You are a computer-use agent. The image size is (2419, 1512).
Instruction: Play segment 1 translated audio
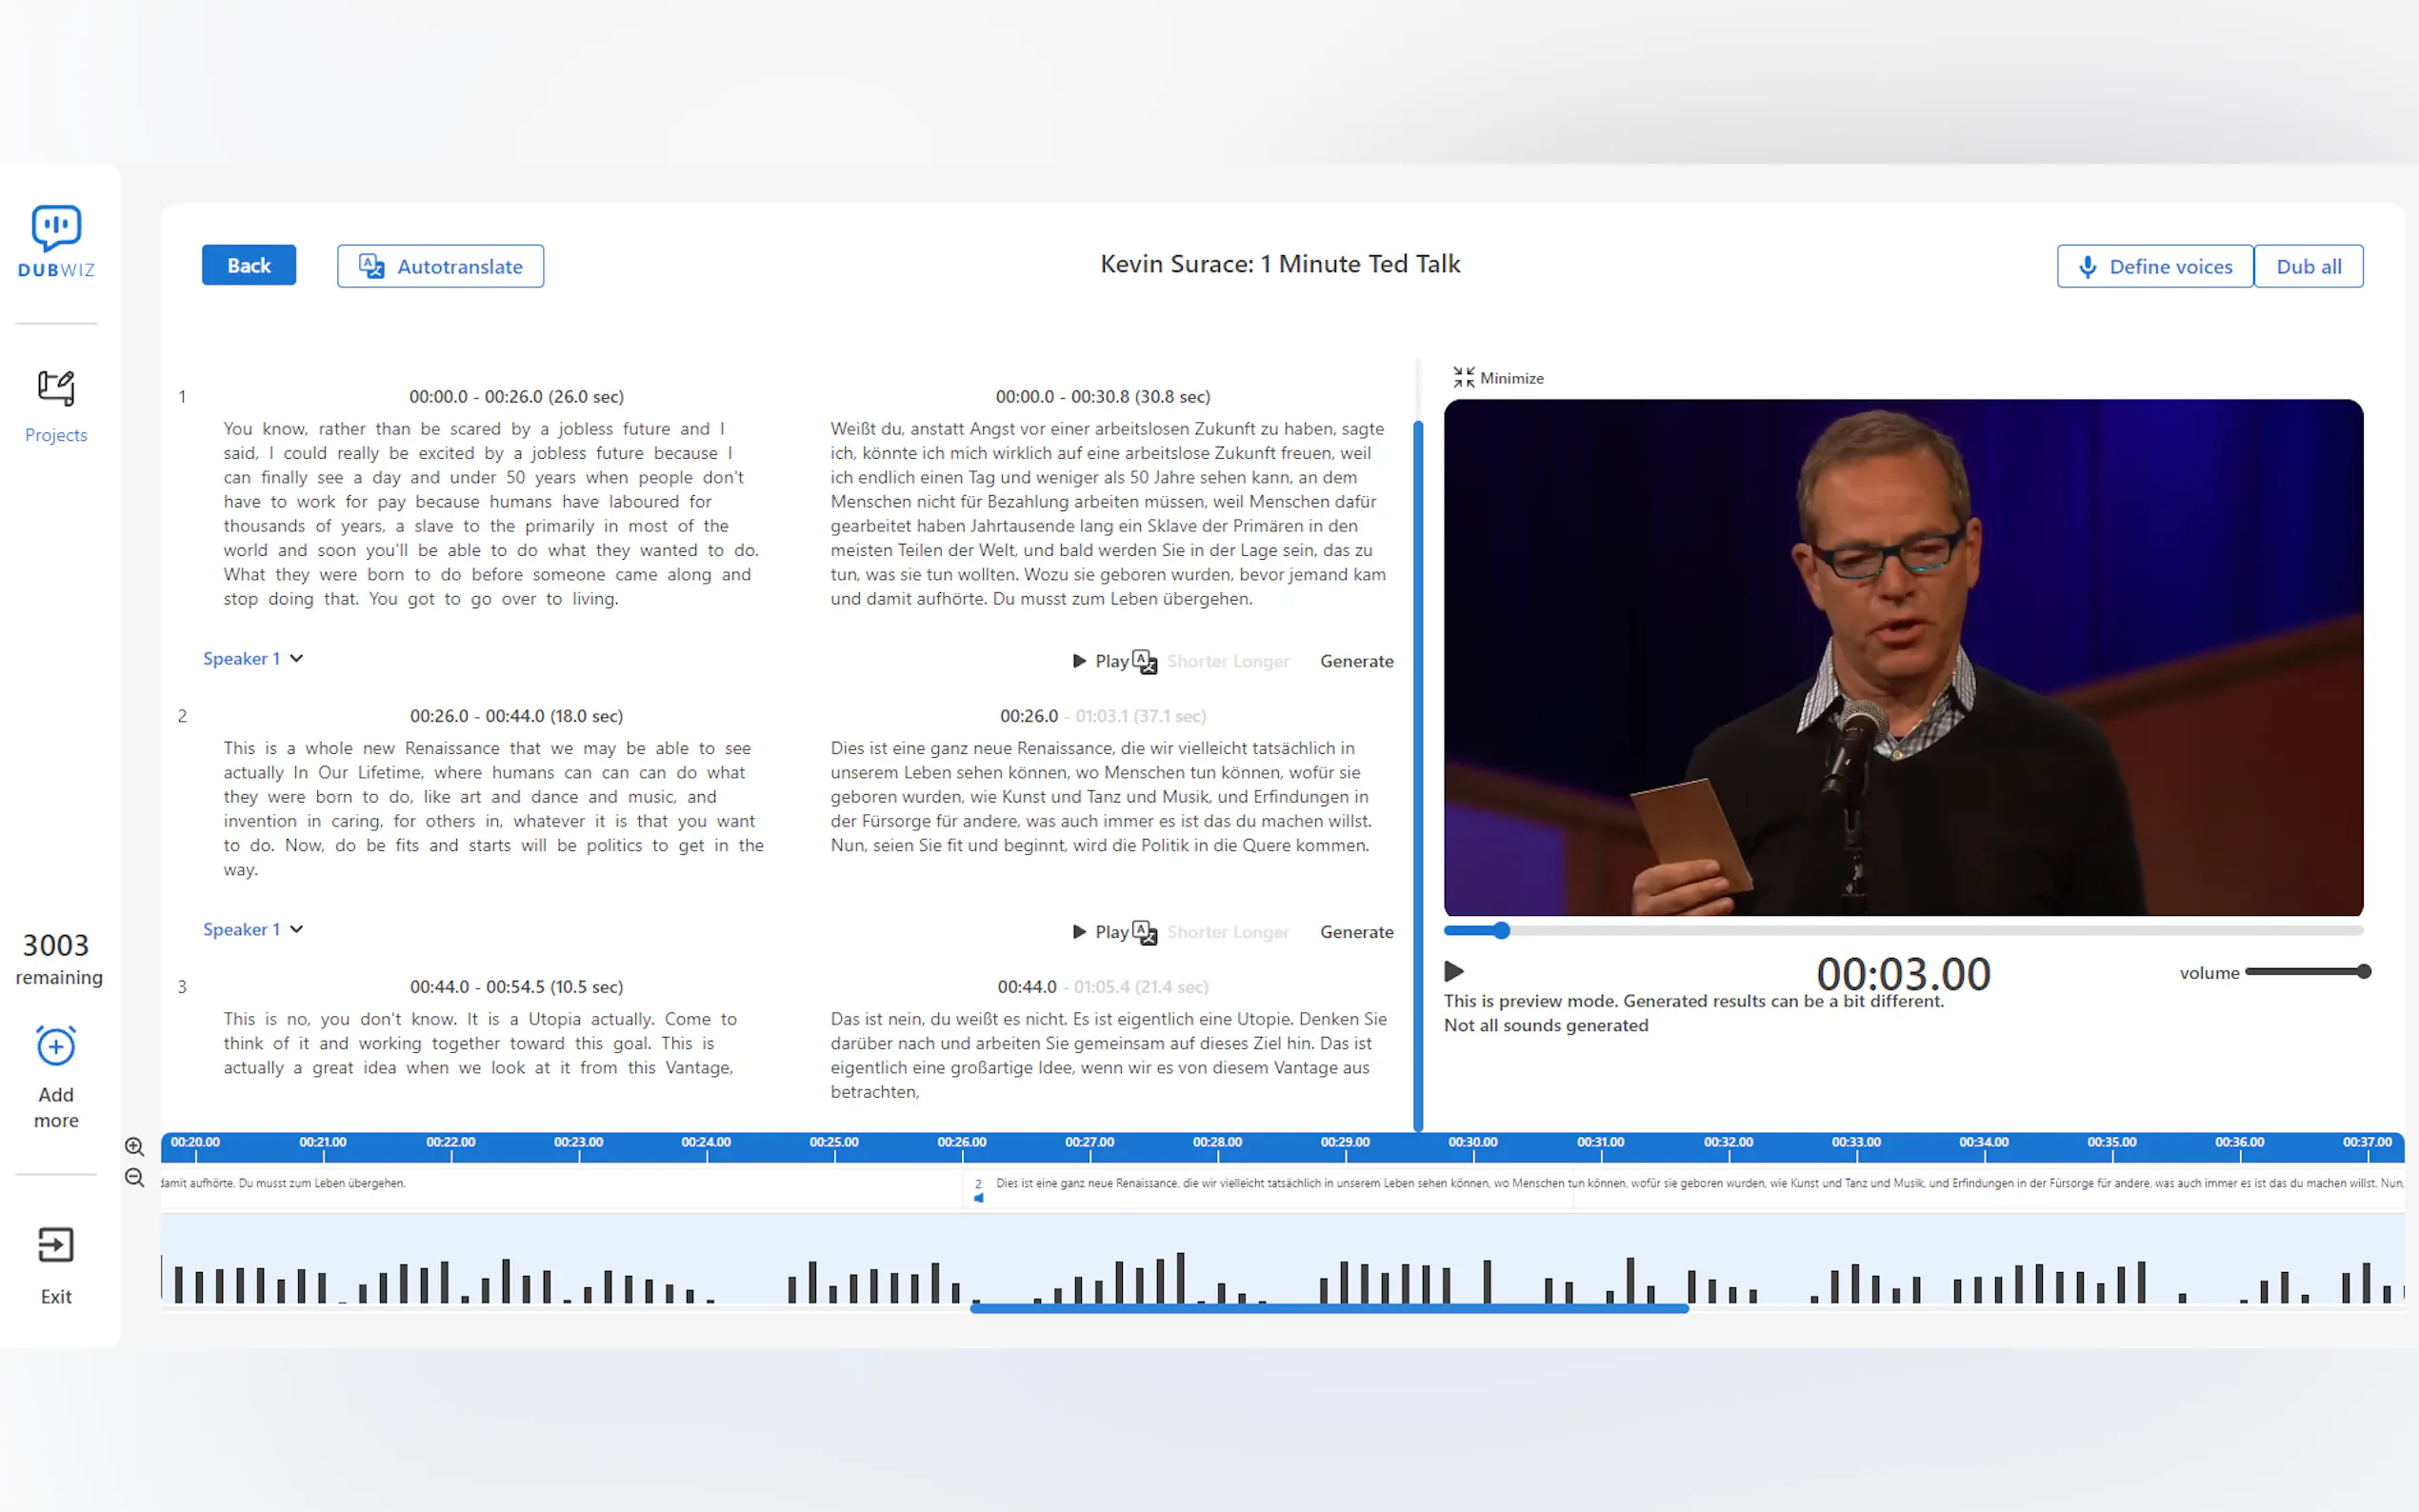(x=1100, y=661)
